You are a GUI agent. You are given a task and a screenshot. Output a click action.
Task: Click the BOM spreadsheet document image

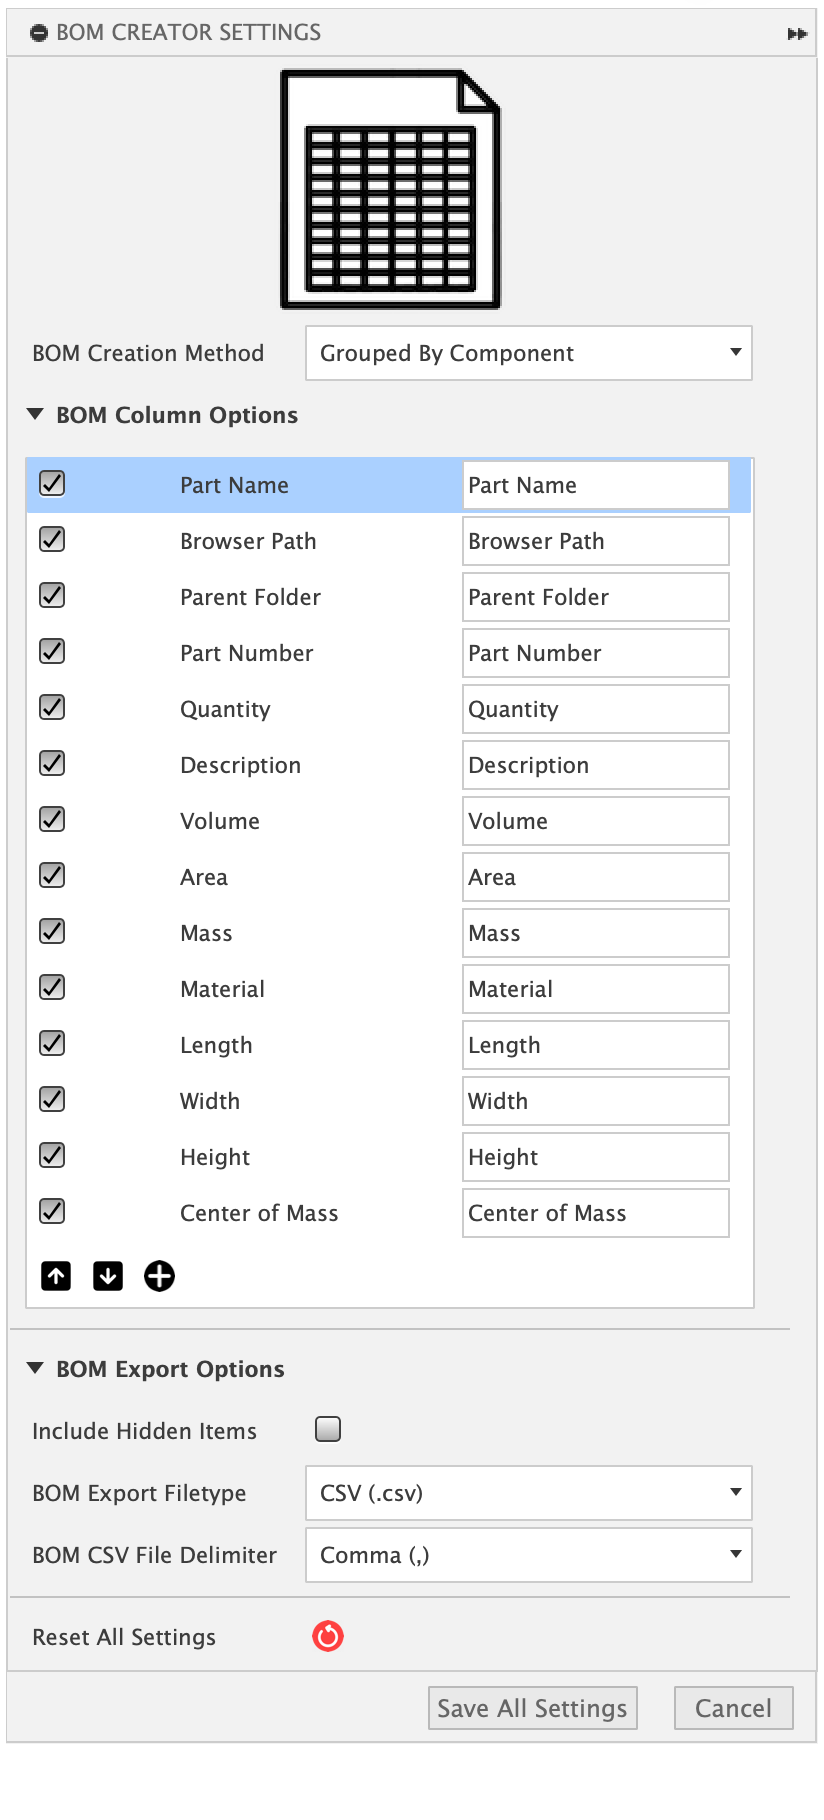pos(391,189)
